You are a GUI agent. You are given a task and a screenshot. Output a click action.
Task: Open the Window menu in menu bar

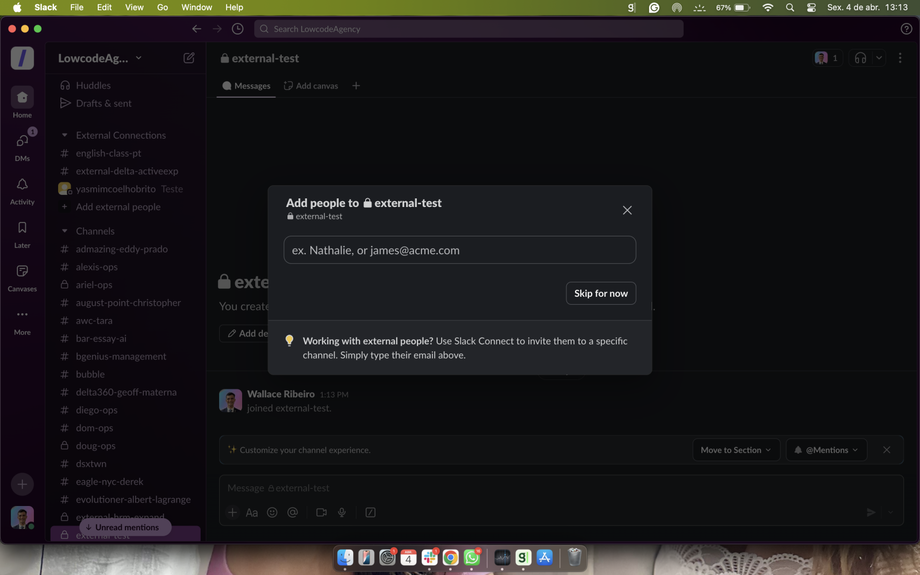coord(196,7)
